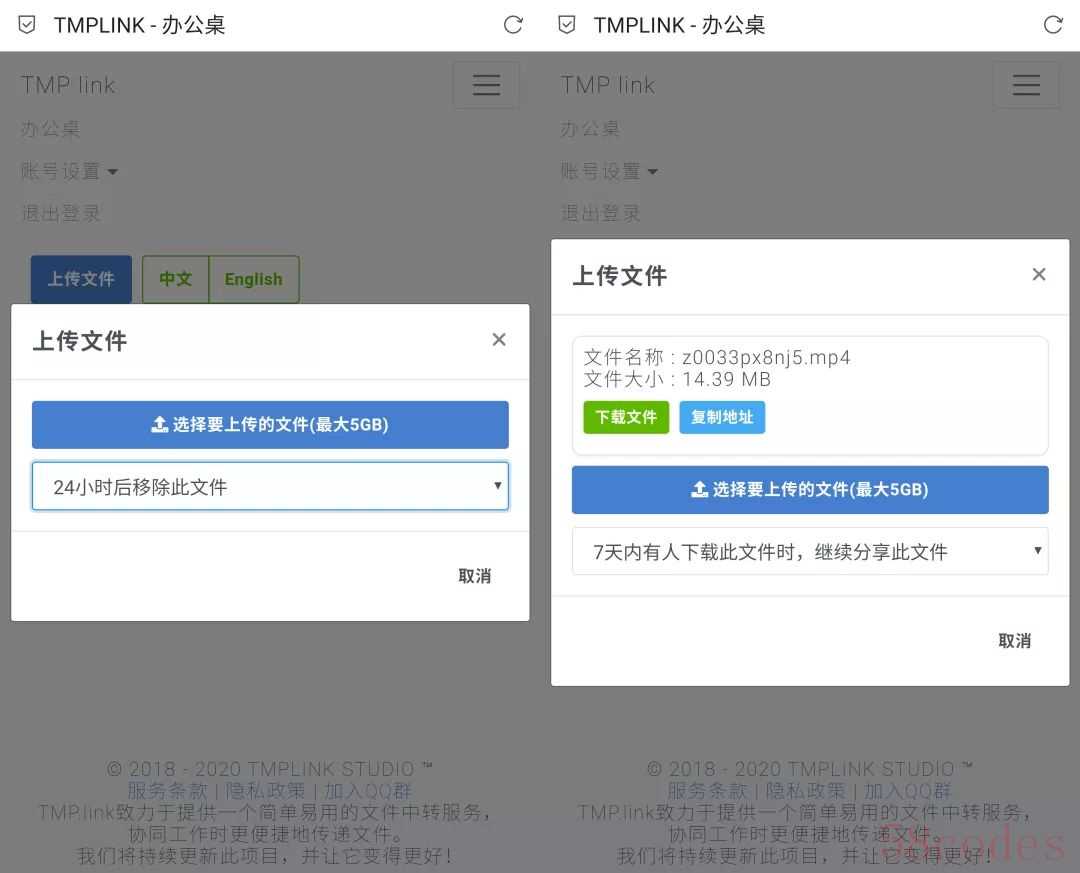Expand 账号设置 menu on right screen
Screen dimensions: 1080x873
pos(609,171)
